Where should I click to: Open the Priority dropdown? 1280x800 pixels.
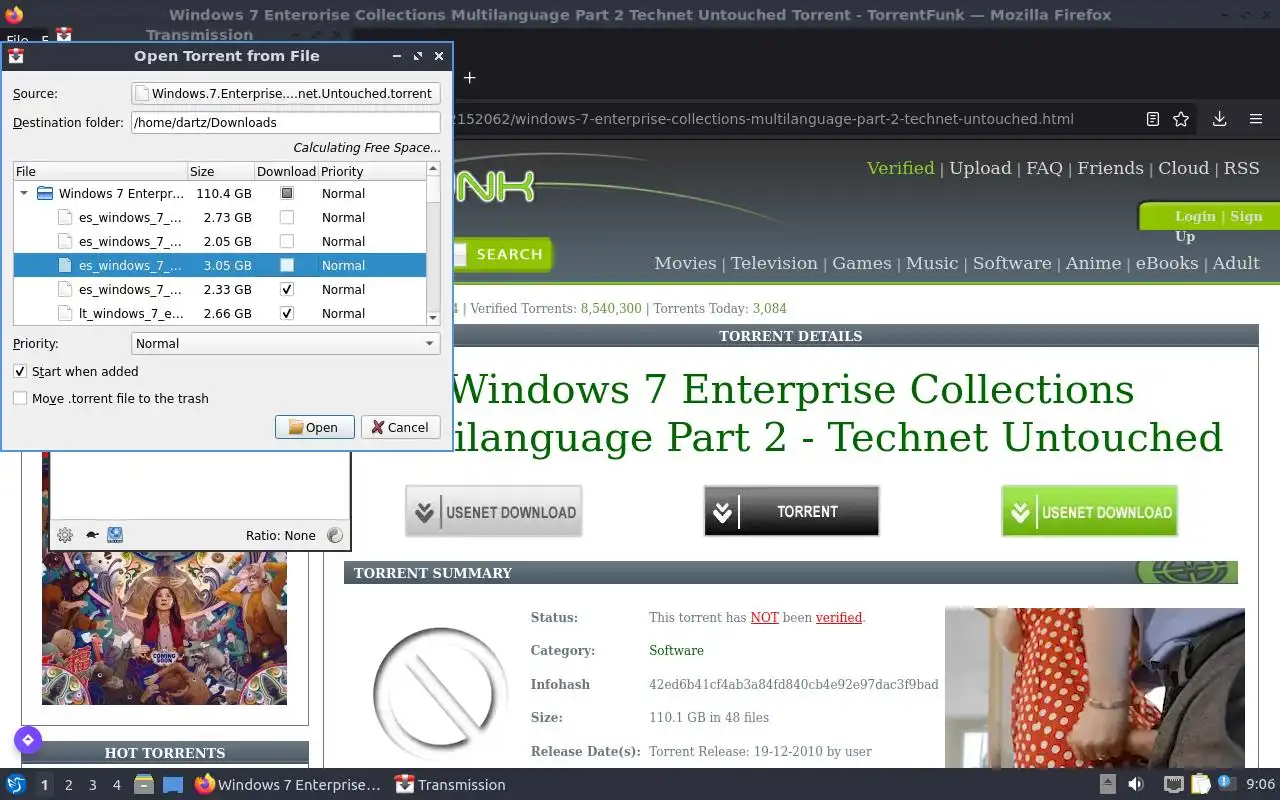click(286, 344)
